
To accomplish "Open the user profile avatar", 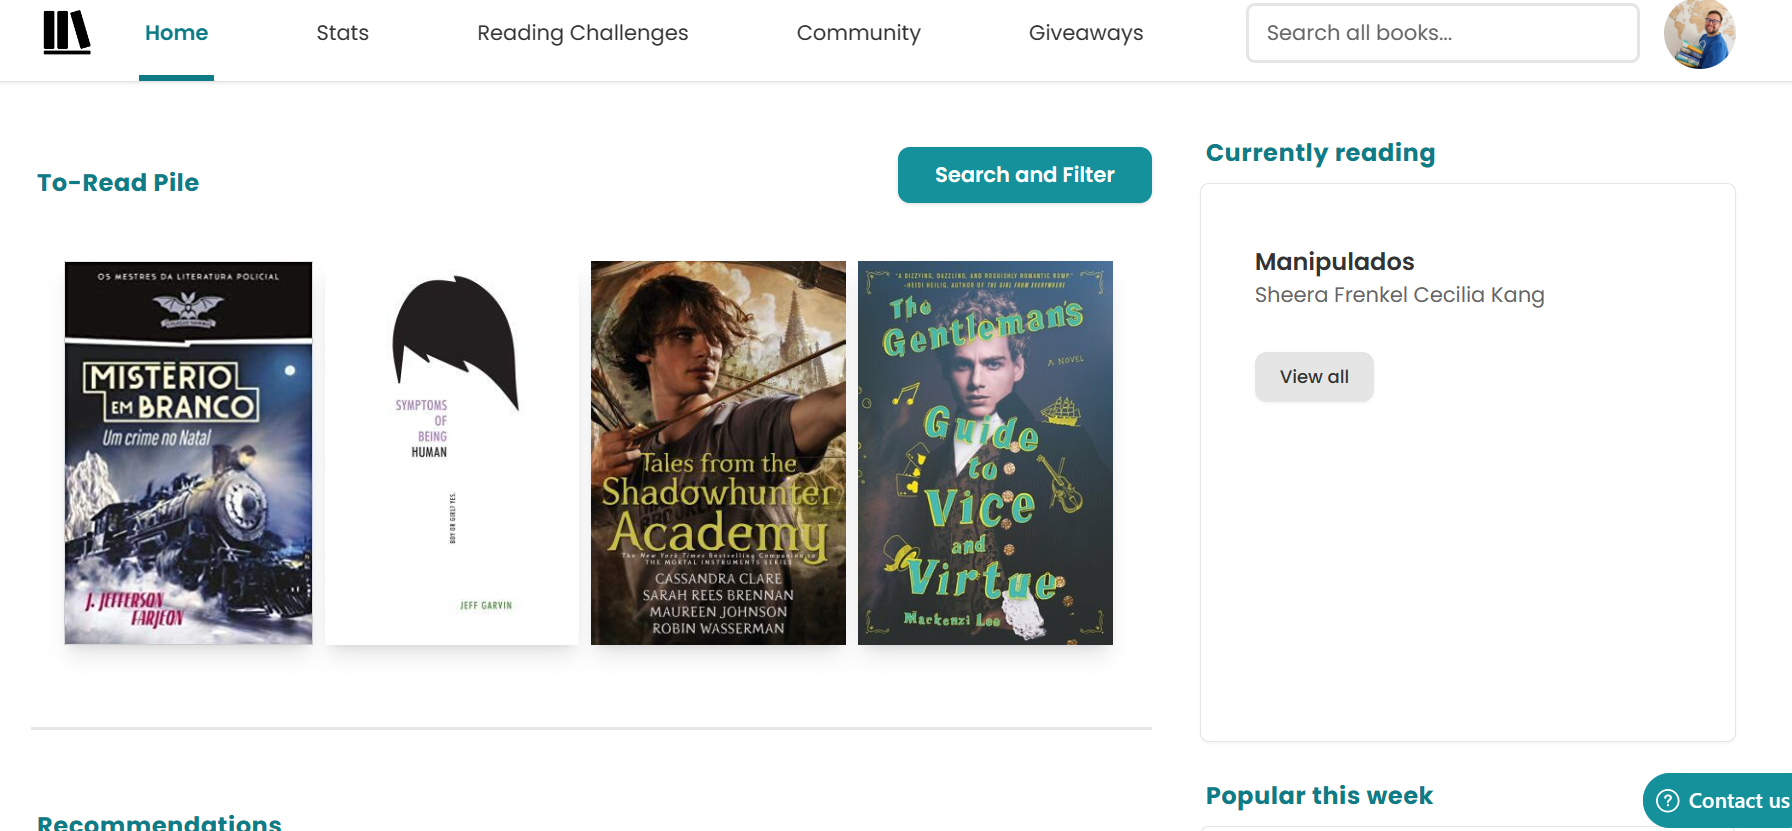I will pos(1699,34).
